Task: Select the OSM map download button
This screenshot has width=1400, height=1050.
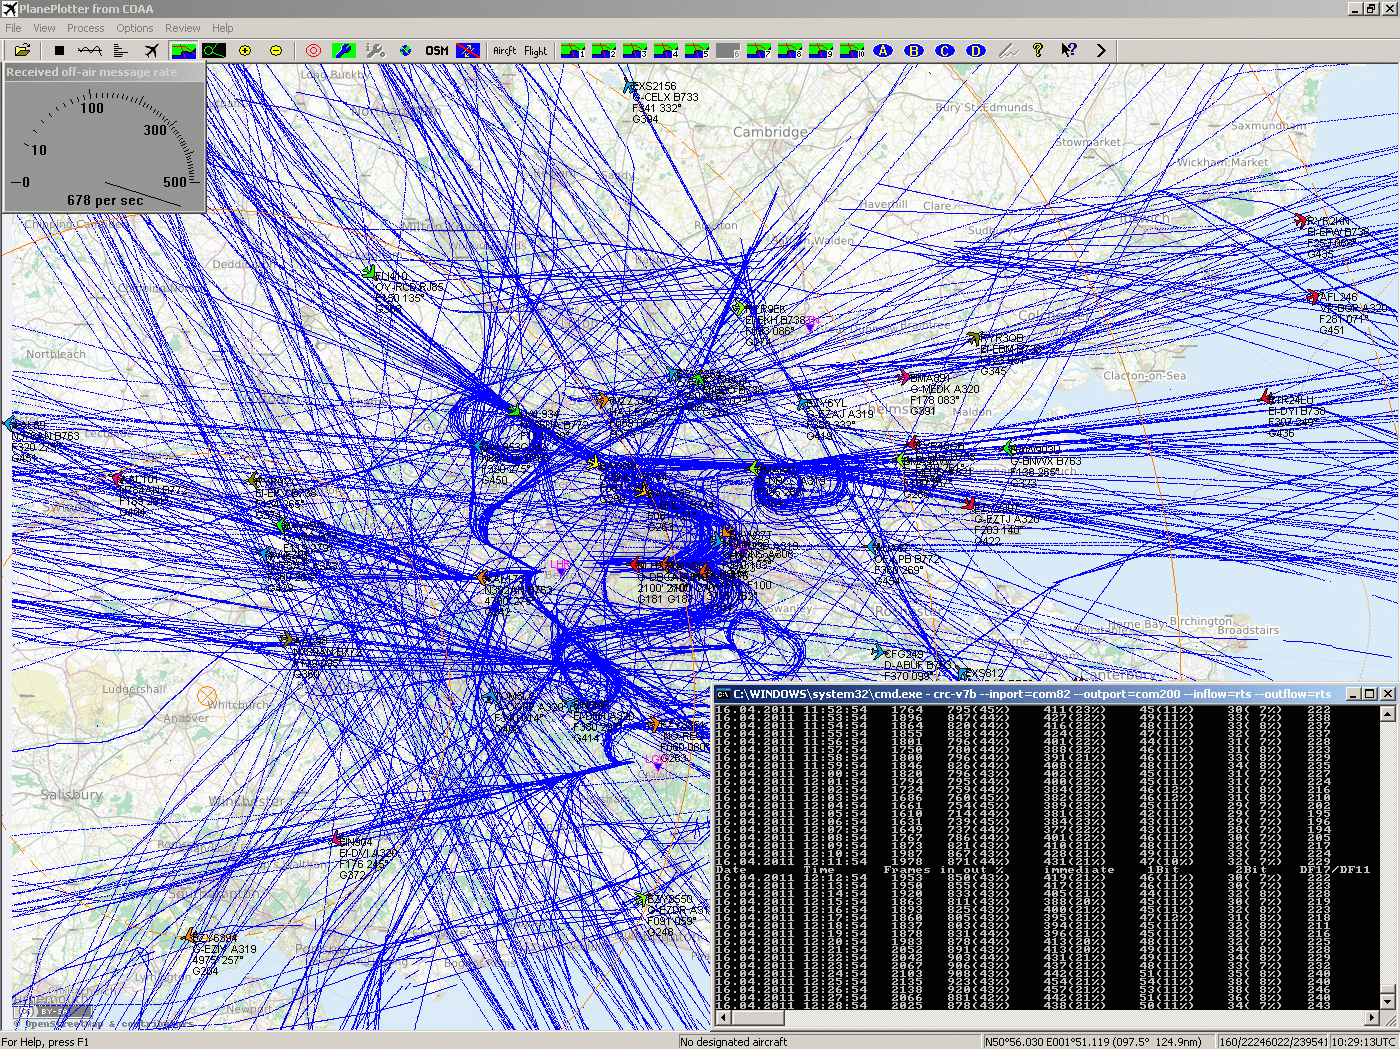Action: (x=437, y=50)
